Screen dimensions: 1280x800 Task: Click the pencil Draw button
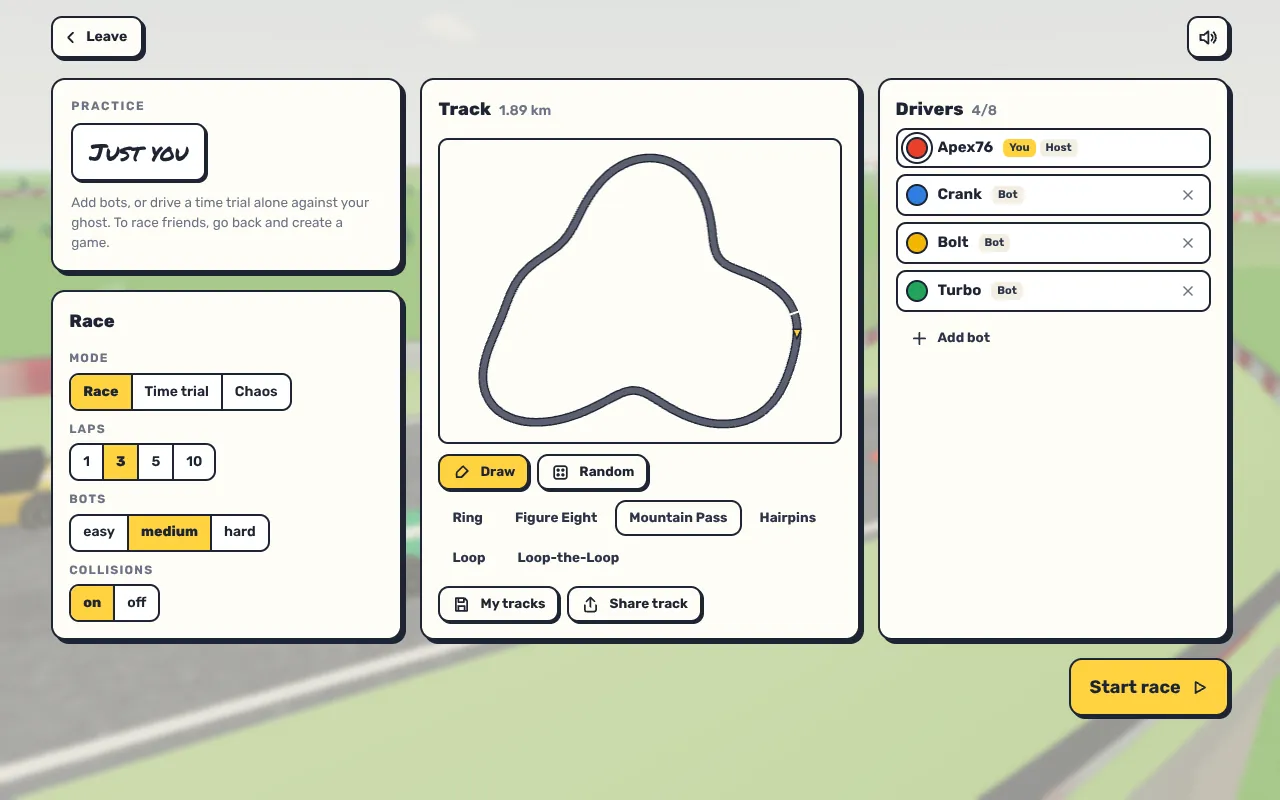tap(483, 472)
